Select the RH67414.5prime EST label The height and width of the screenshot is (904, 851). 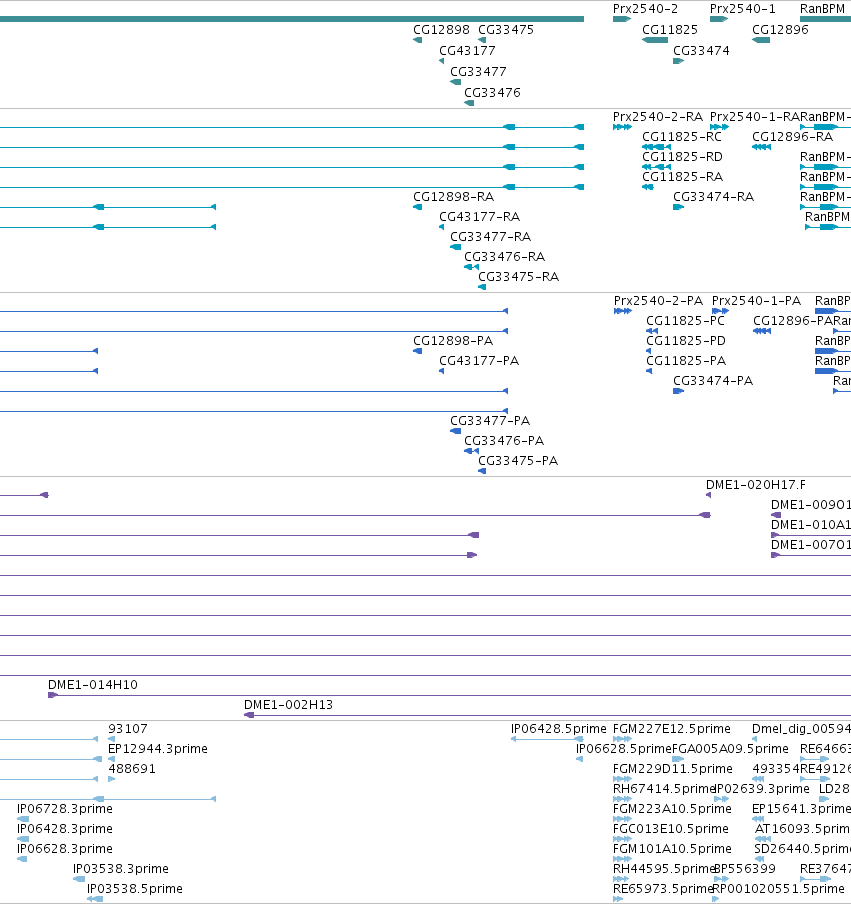[664, 789]
